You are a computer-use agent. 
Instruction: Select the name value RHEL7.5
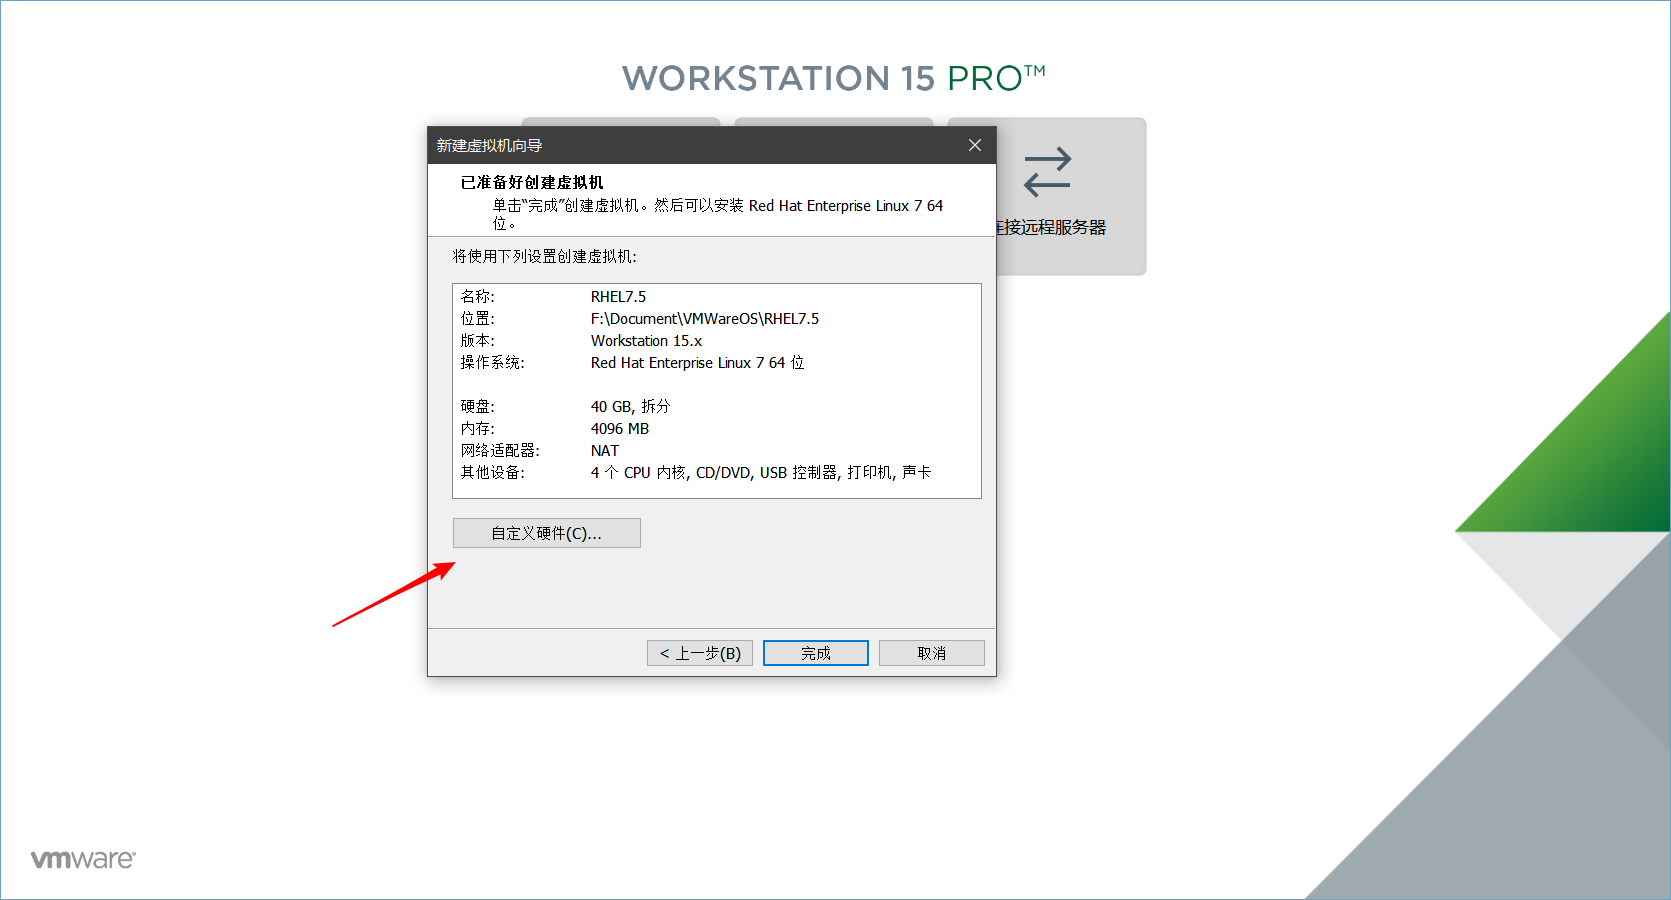pos(618,297)
